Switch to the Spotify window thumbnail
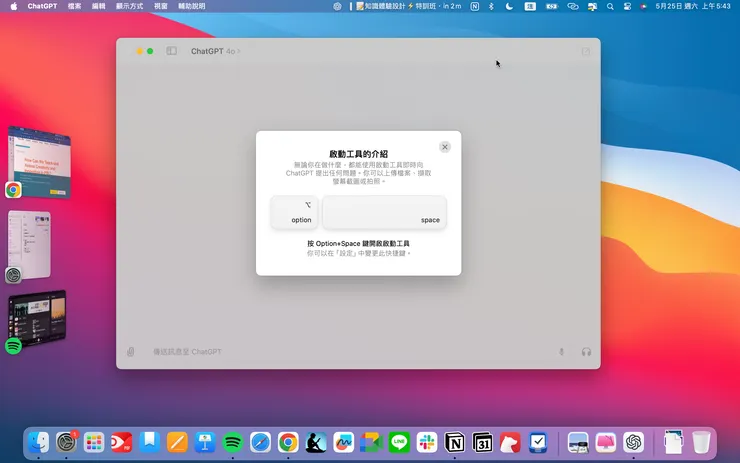The height and width of the screenshot is (463, 740). [37, 319]
